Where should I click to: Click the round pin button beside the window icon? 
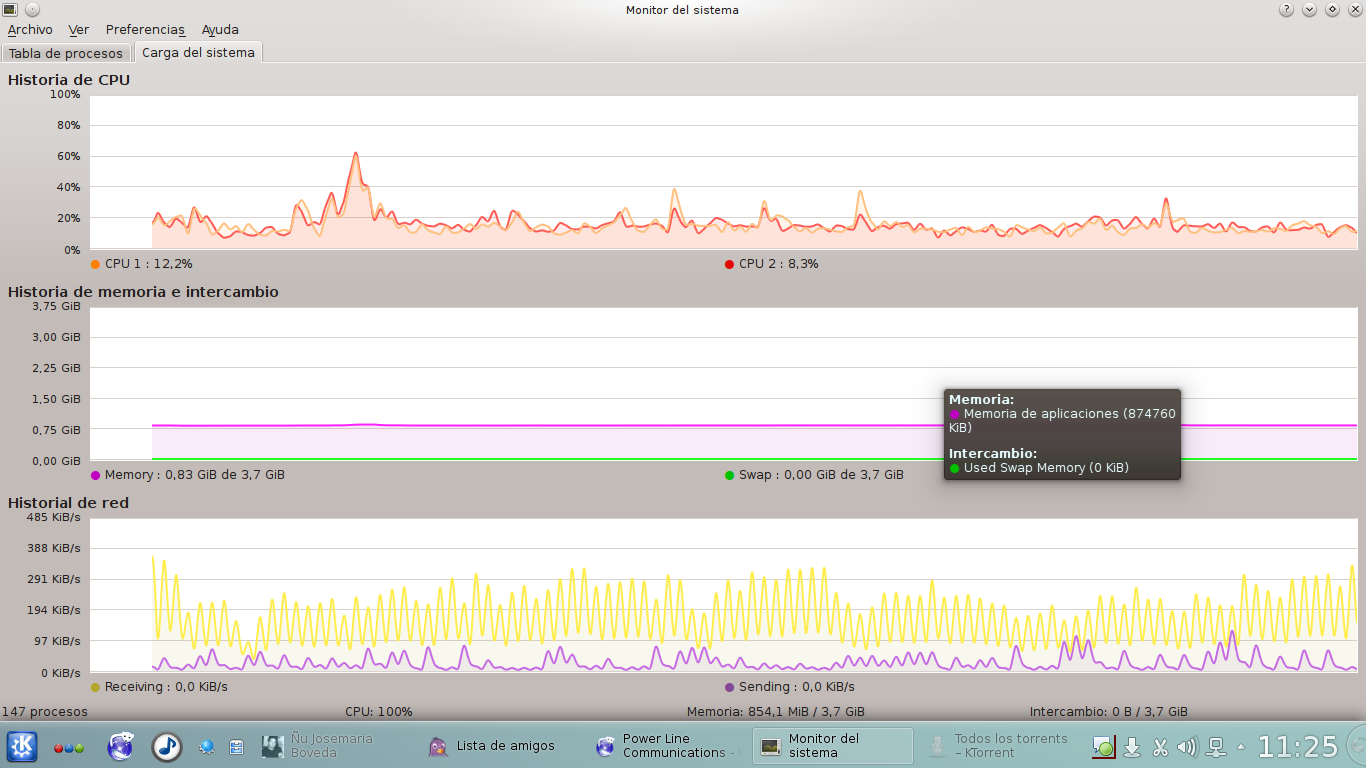coord(31,10)
